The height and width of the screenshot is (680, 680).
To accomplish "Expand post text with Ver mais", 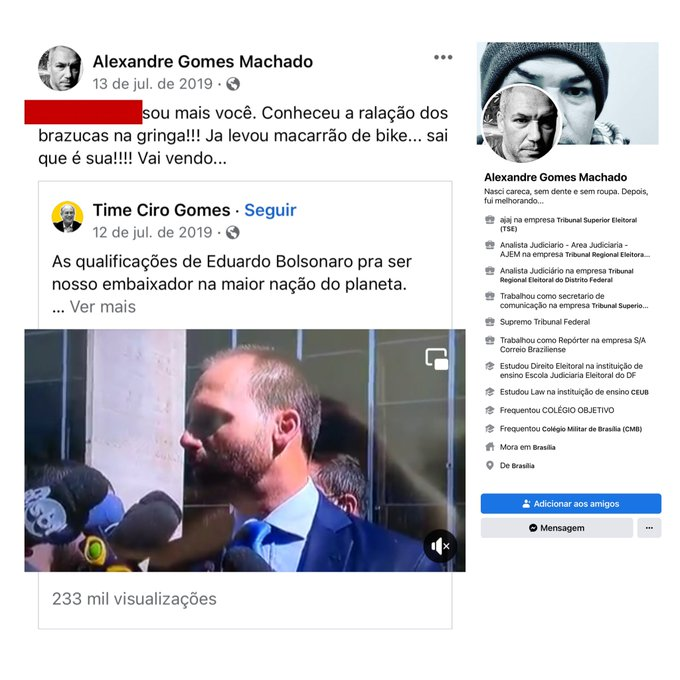I will click(x=103, y=307).
